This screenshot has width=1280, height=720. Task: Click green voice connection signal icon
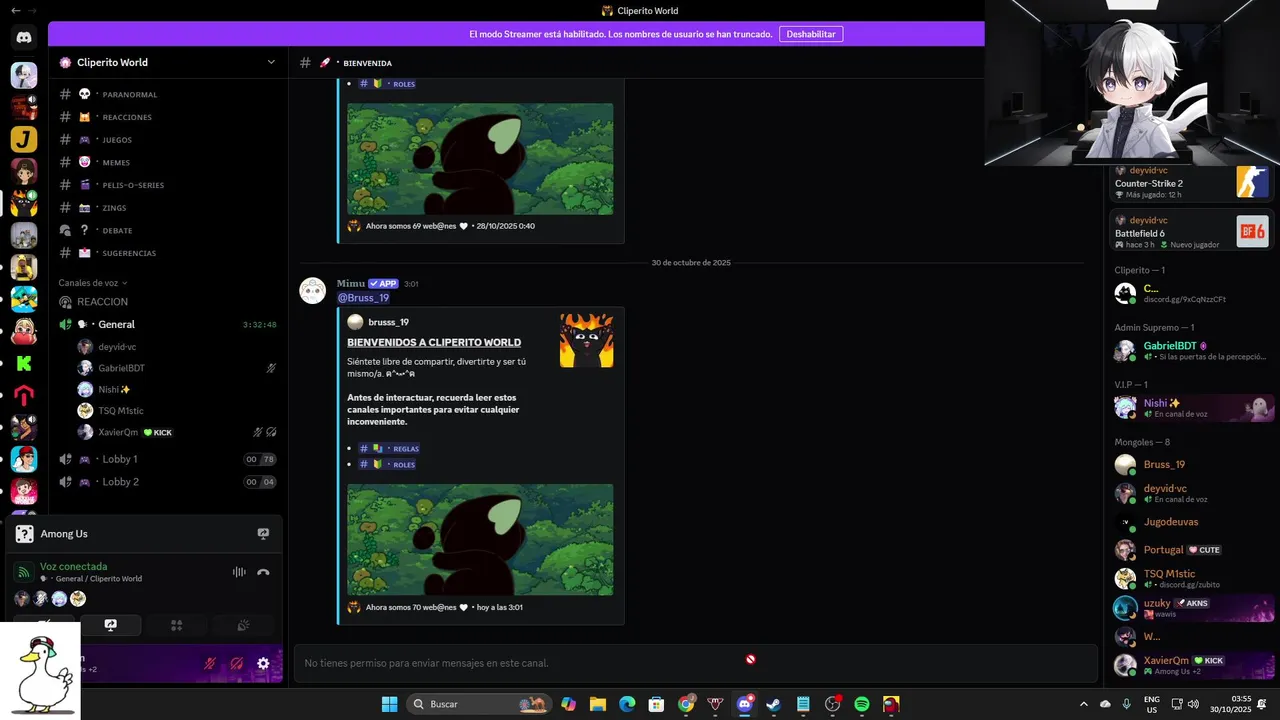click(24, 572)
